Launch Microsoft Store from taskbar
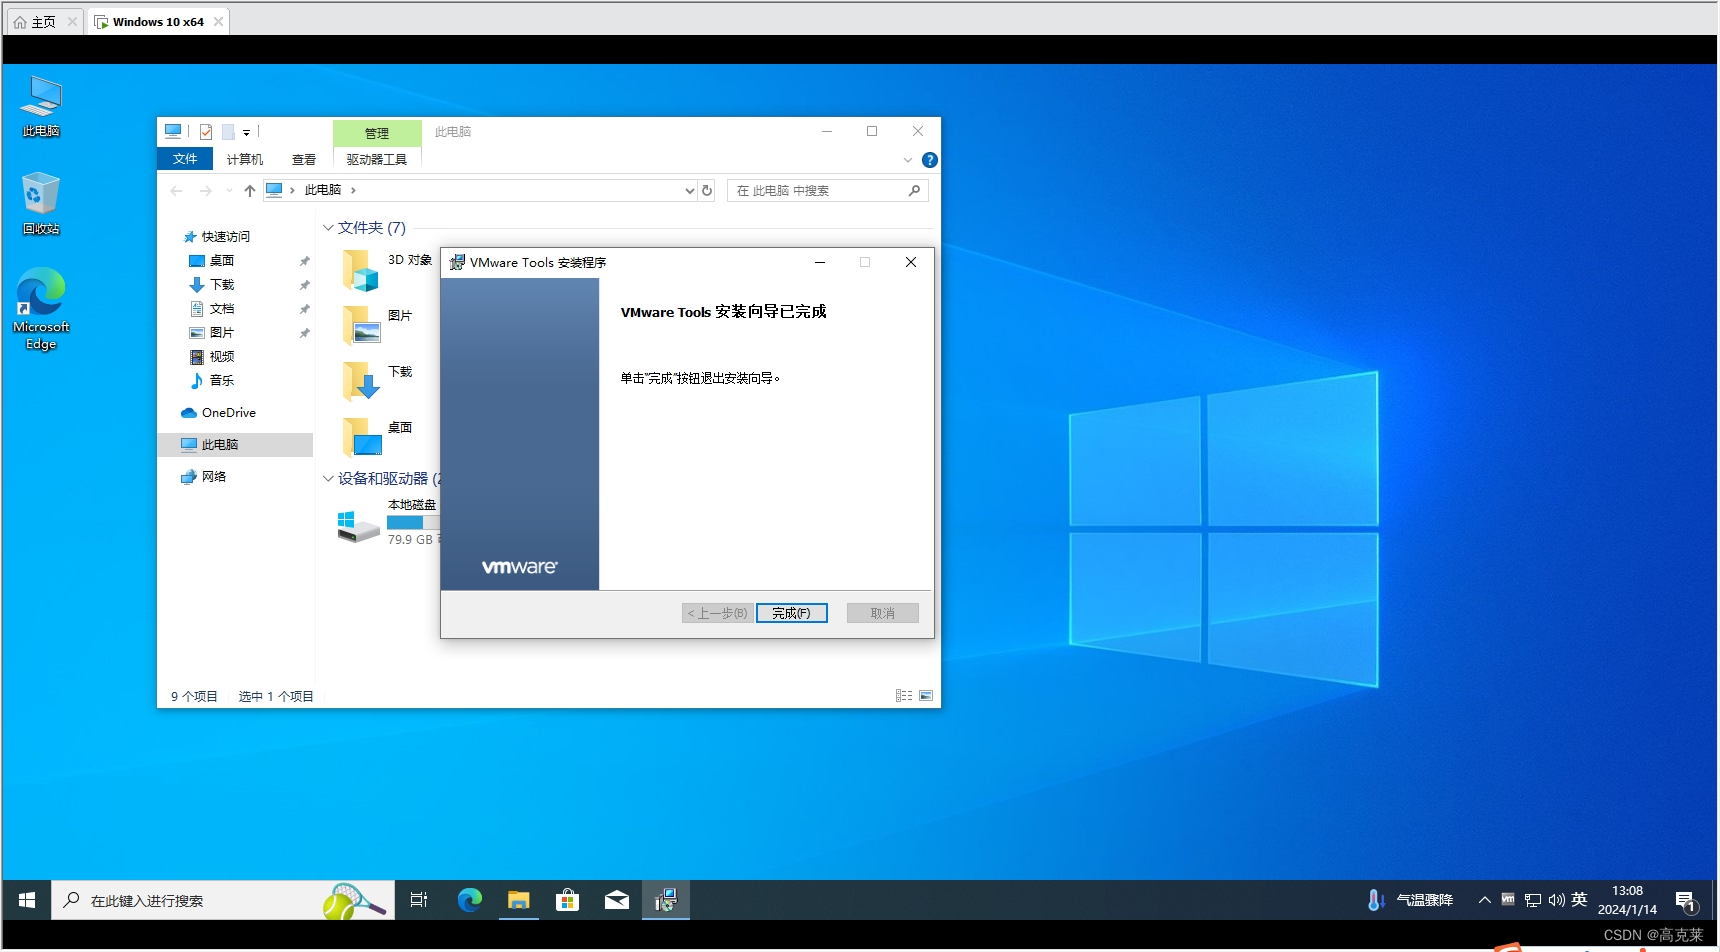This screenshot has height=952, width=1720. pyautogui.click(x=567, y=899)
